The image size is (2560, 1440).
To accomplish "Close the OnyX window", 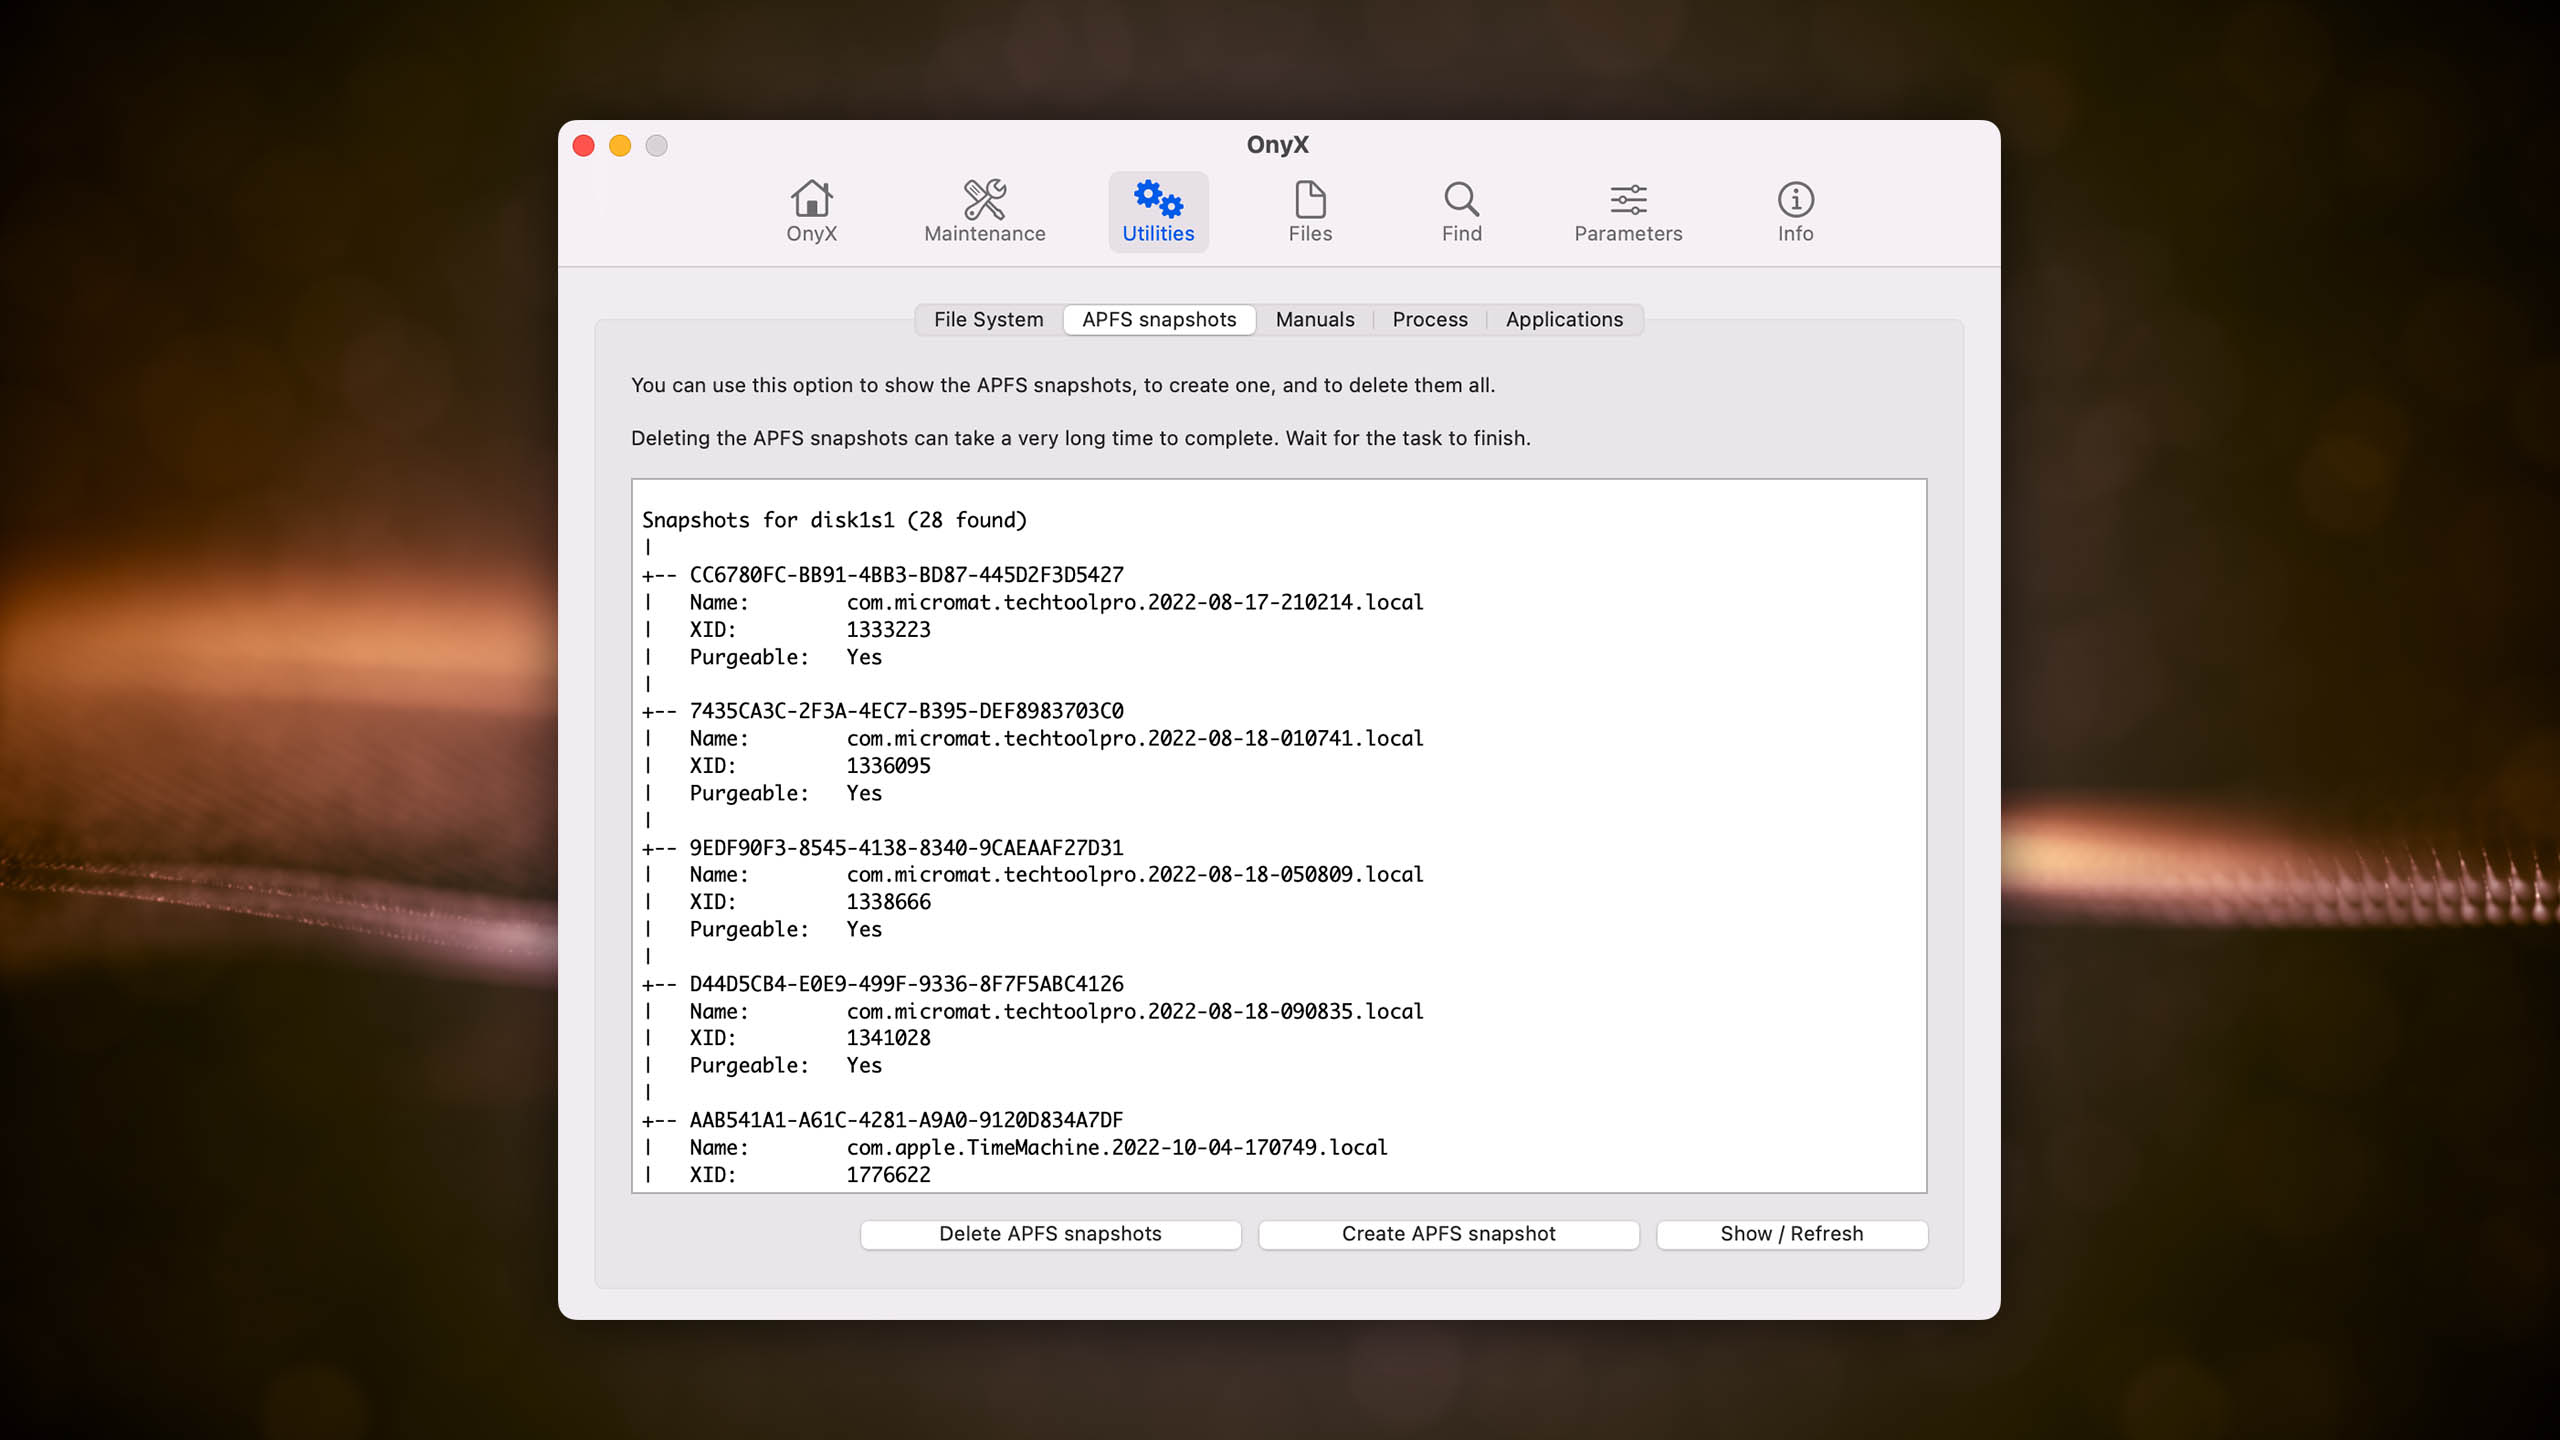I will (x=584, y=146).
